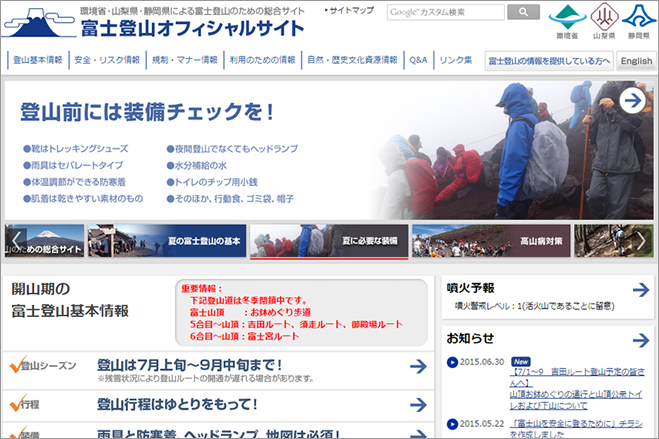Click the New badge in news
The image size is (659, 439).
point(521,361)
